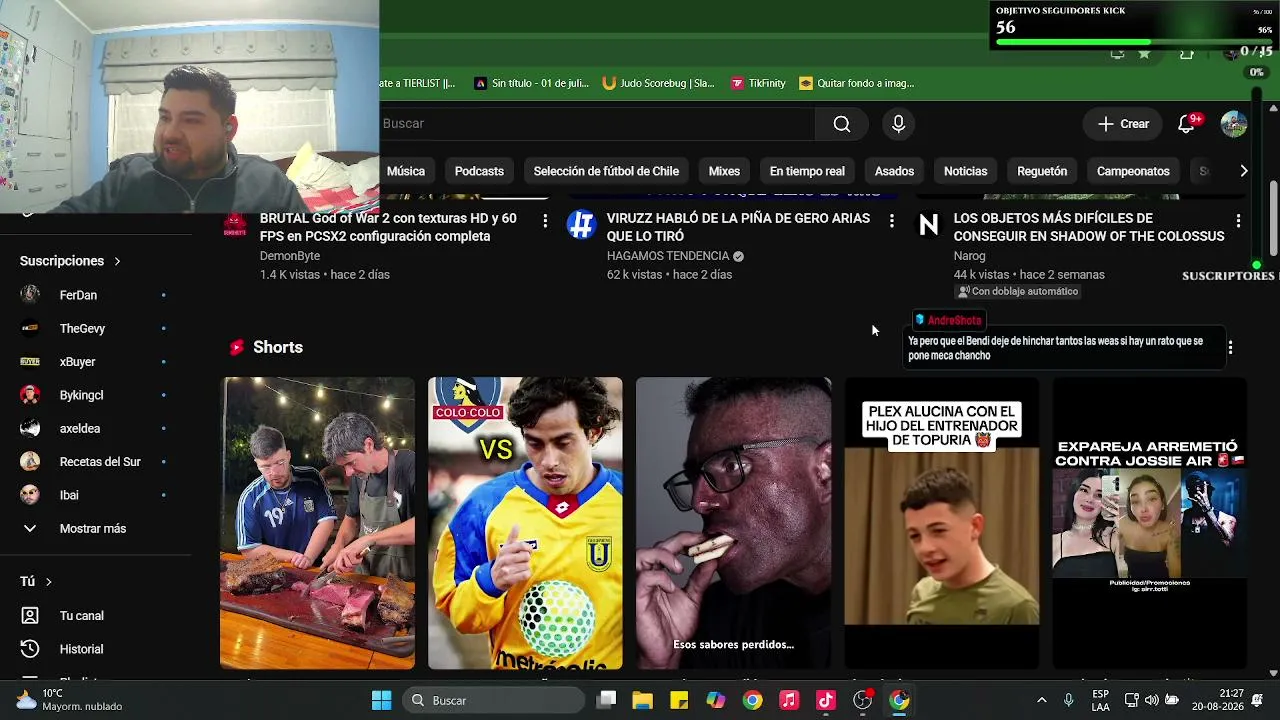This screenshot has width=1280, height=720.
Task: Select the Podcasts filter chip
Action: pos(479,171)
